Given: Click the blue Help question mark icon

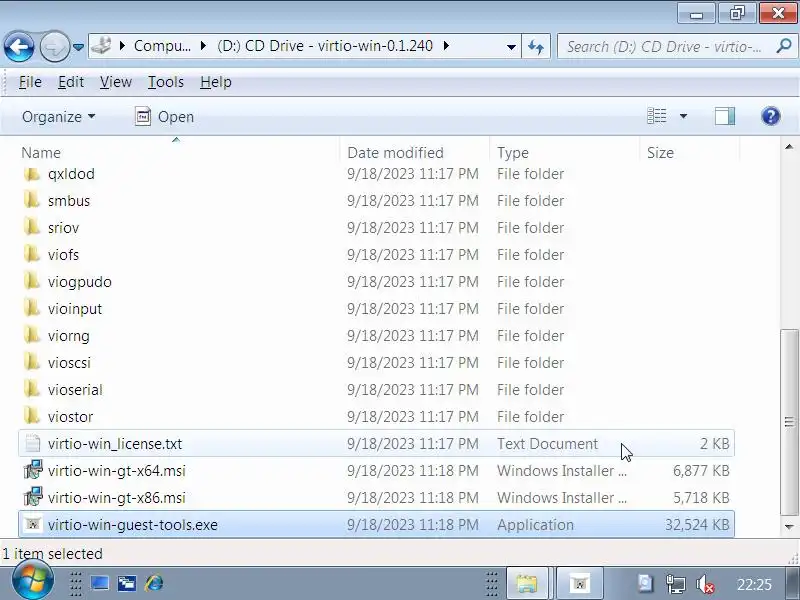Looking at the screenshot, I should [770, 116].
